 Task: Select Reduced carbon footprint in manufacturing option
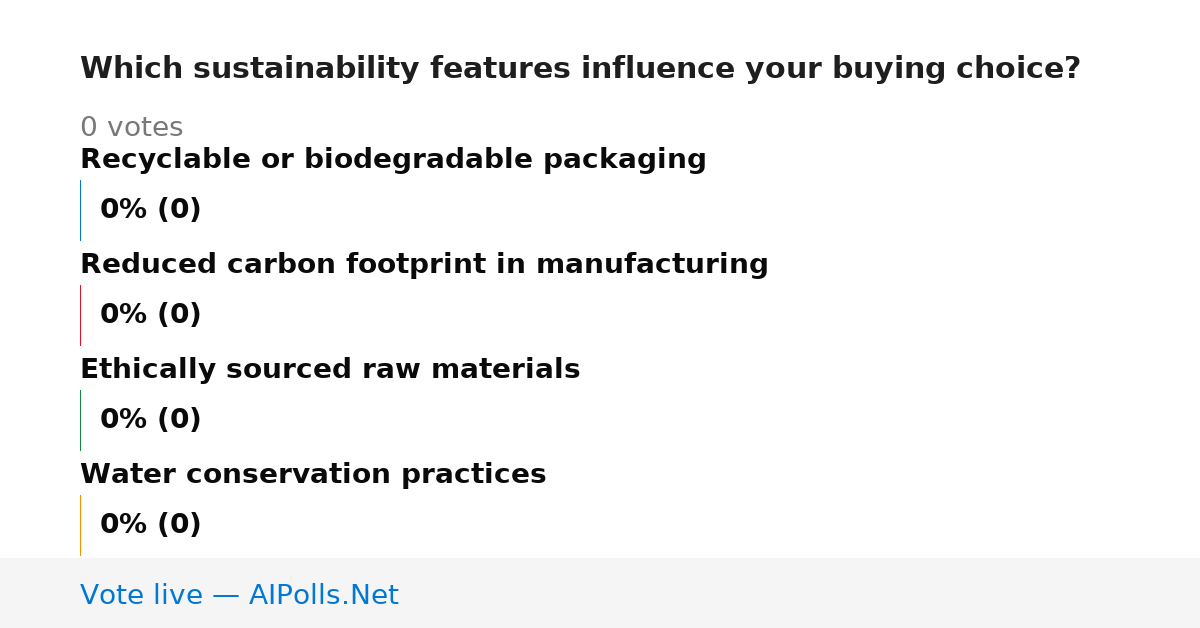424,265
